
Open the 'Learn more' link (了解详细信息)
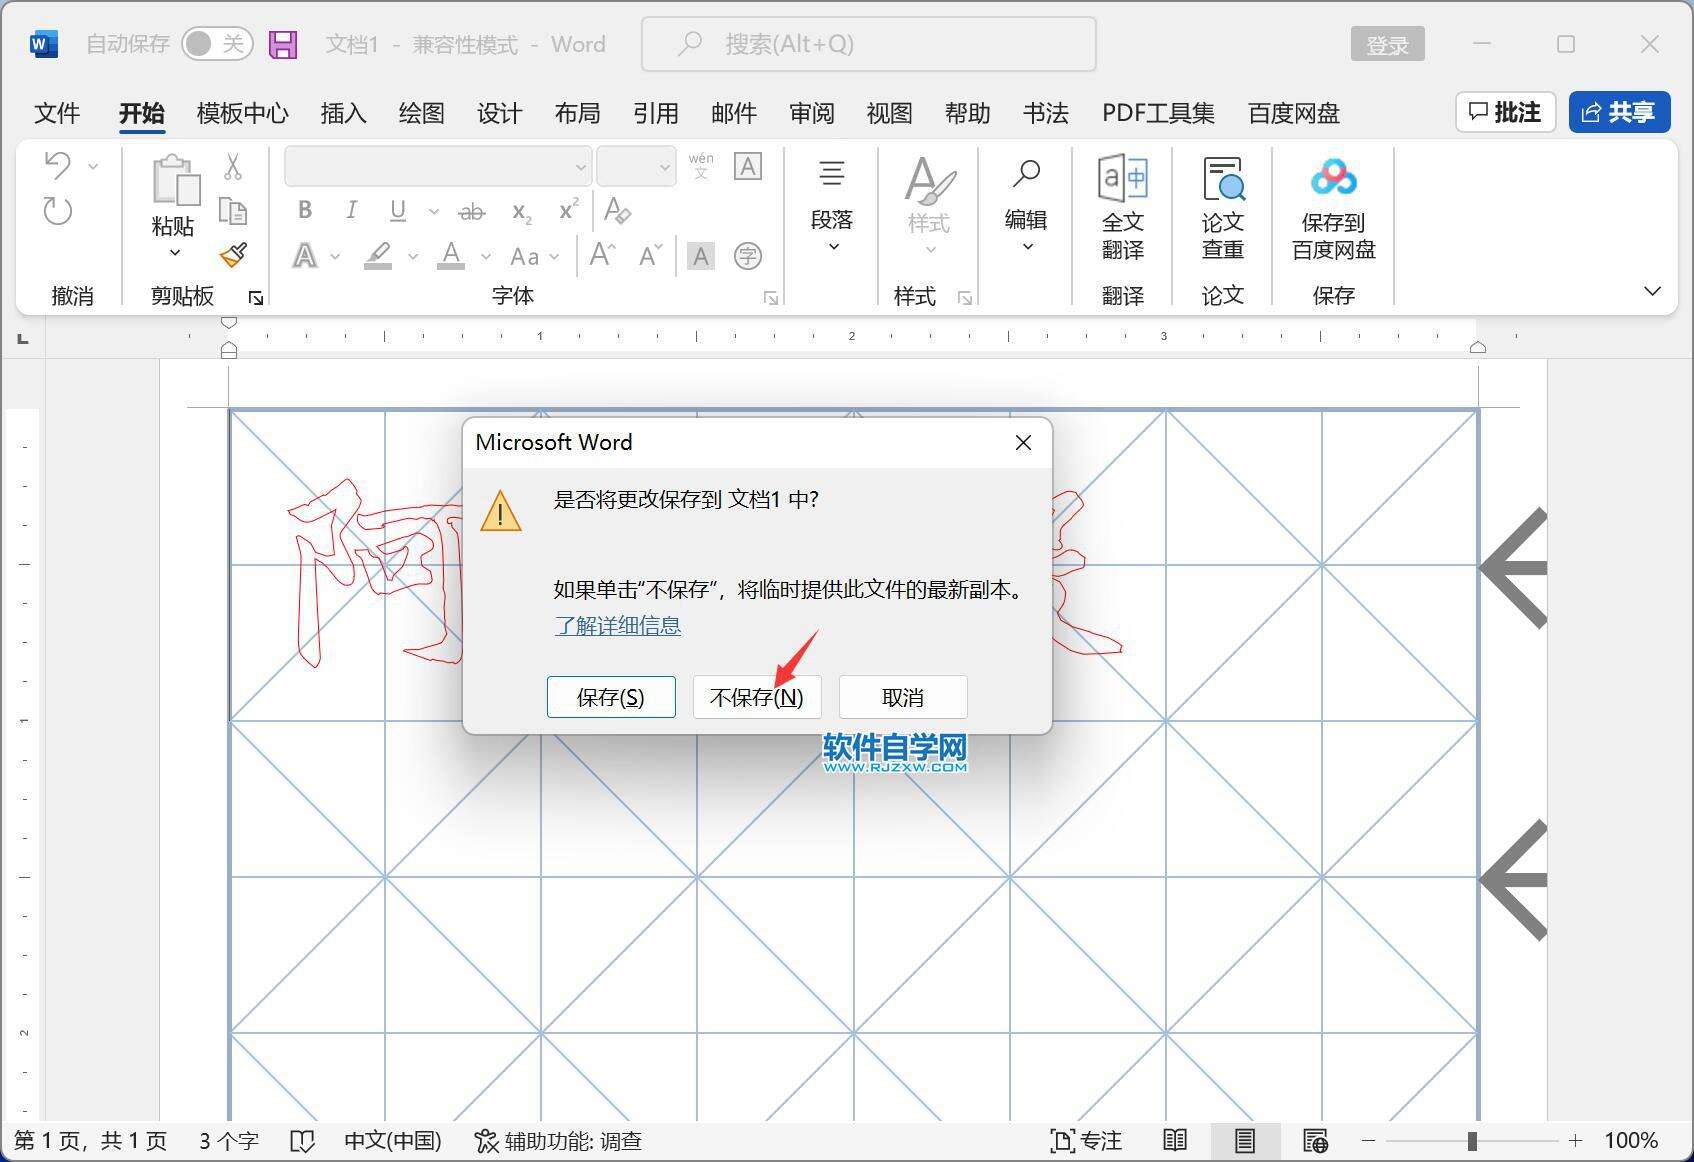[618, 626]
